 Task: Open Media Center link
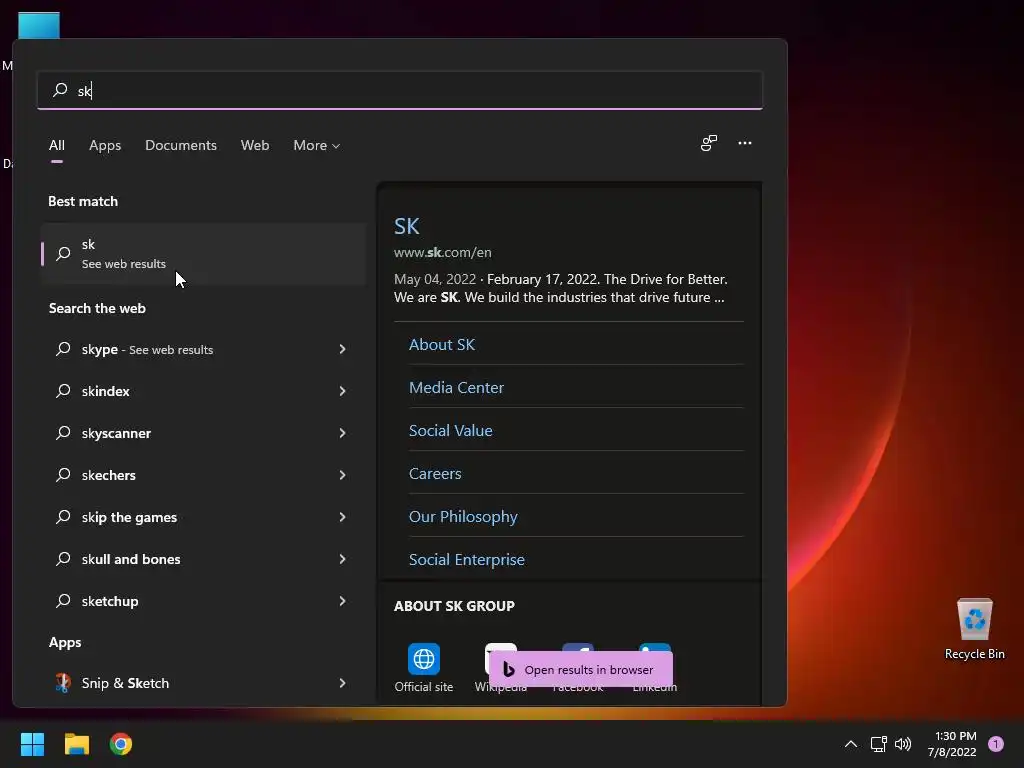[x=456, y=387]
